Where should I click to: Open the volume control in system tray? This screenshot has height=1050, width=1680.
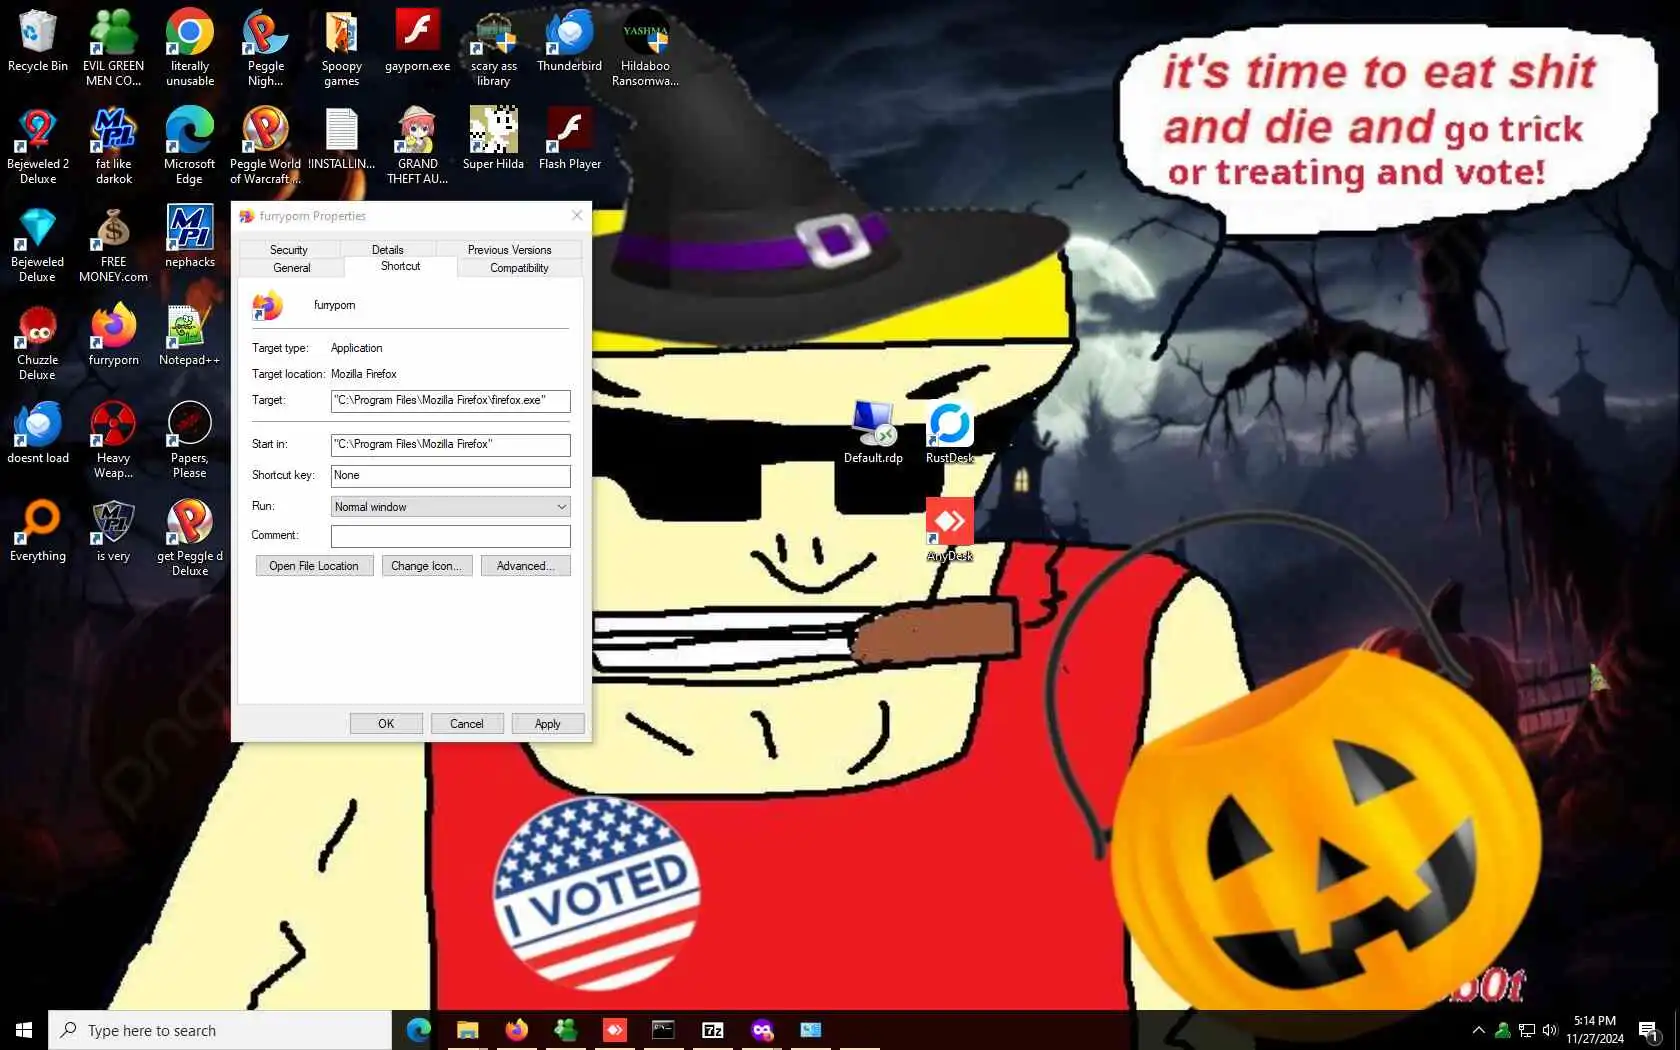1550,1030
